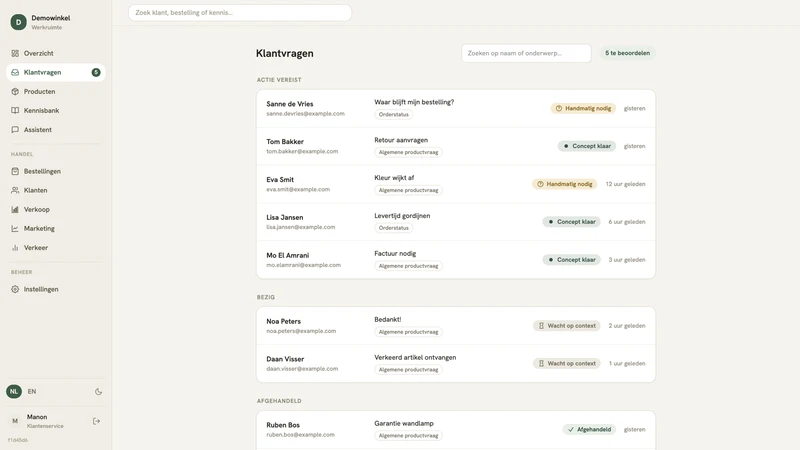Click the logout icon next to Manon
This screenshot has width=800, height=450.
[x=96, y=421]
